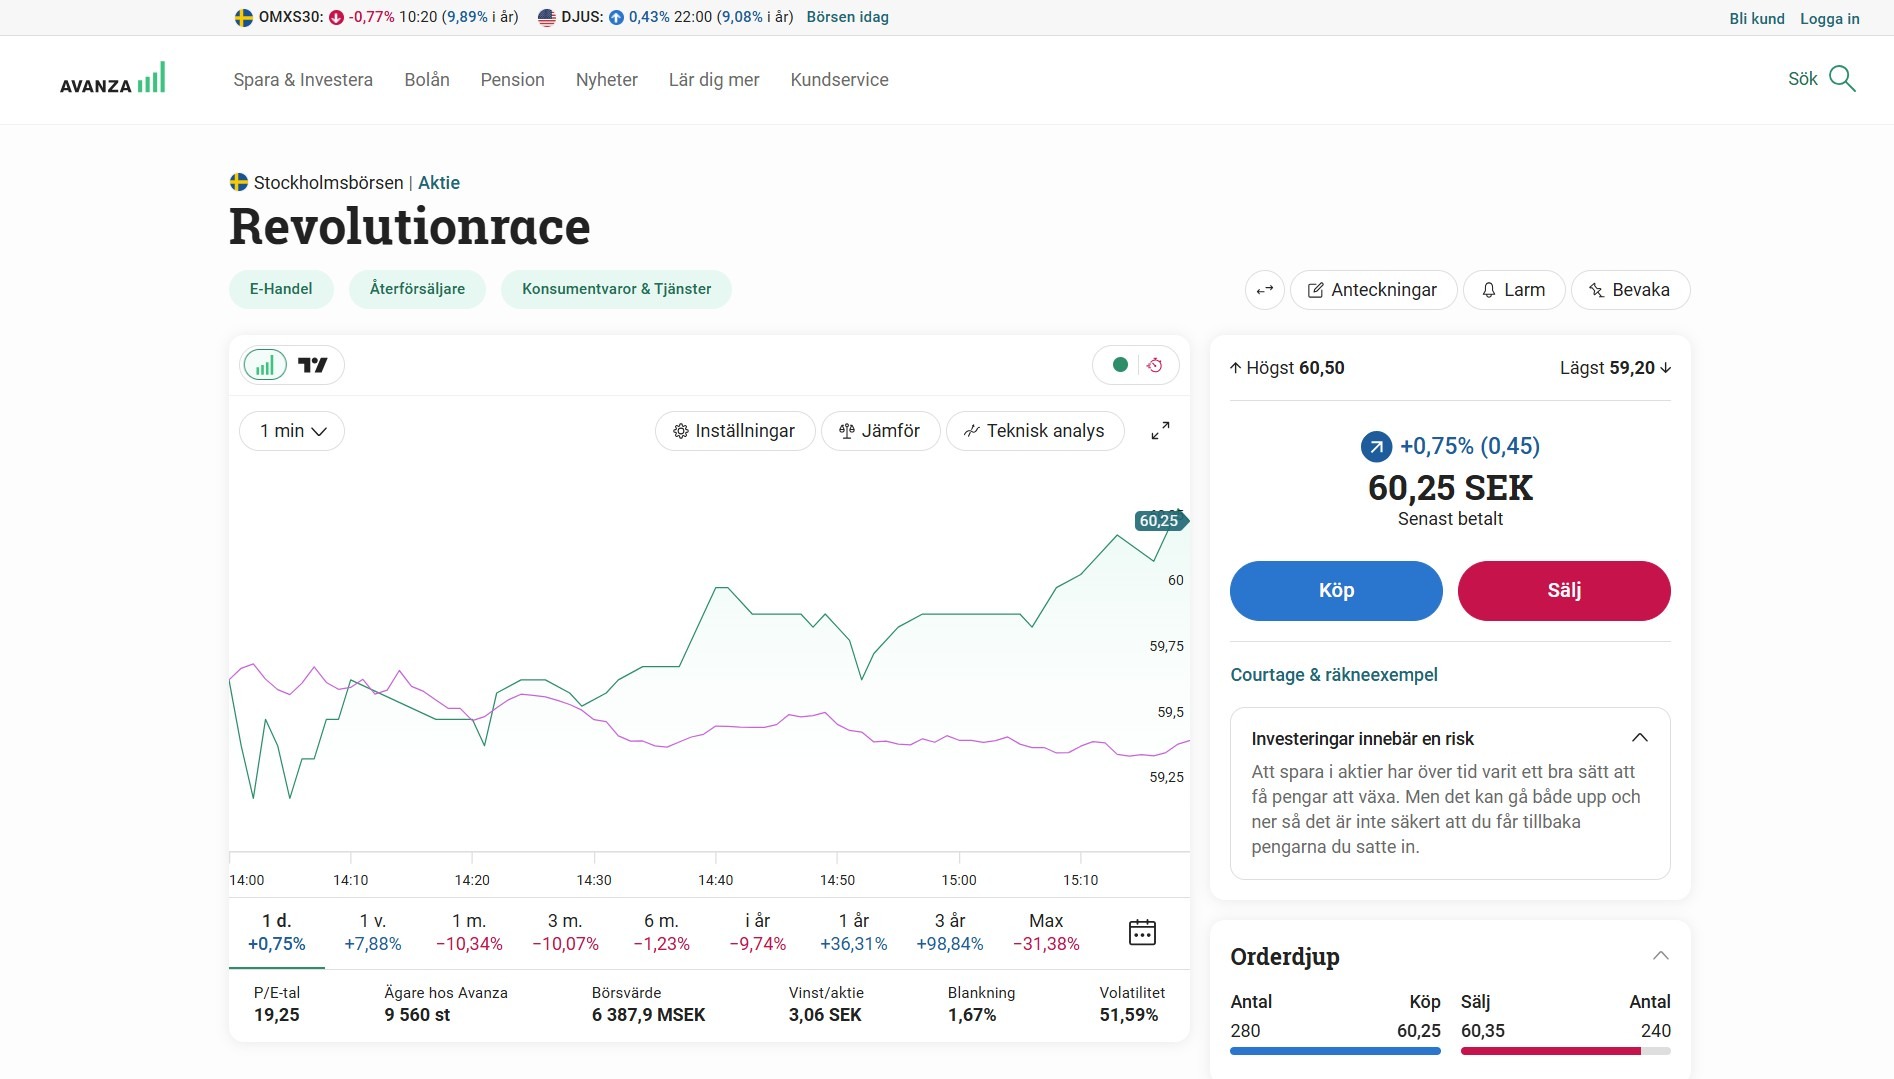Click the blue up-arrow price change icon
The width and height of the screenshot is (1894, 1079).
1376,446
